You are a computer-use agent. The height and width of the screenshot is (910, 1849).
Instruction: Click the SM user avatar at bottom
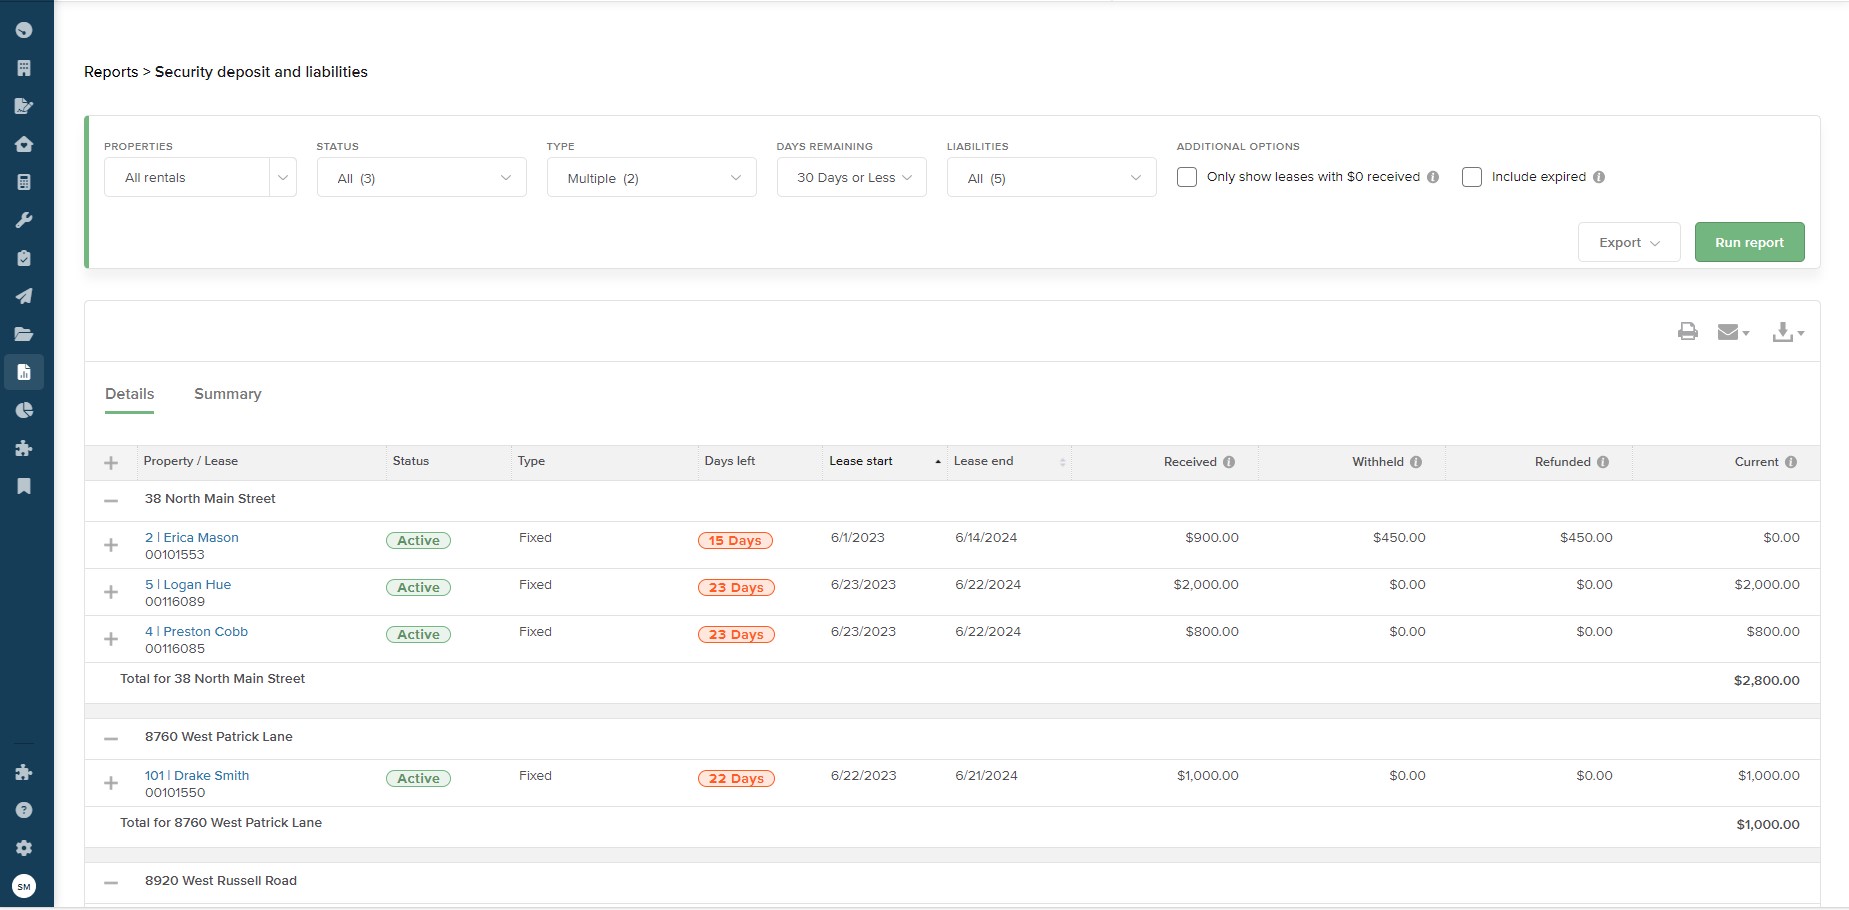pyautogui.click(x=25, y=886)
